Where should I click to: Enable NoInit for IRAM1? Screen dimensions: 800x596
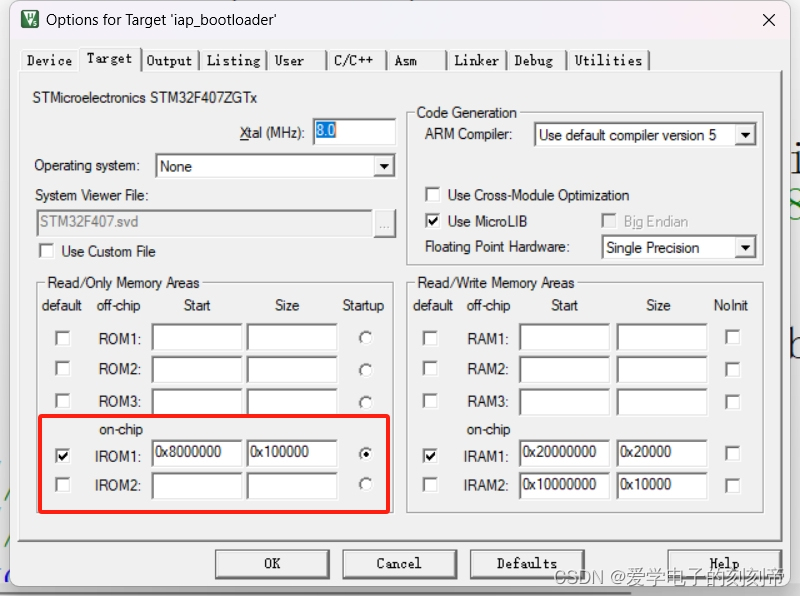pos(732,453)
